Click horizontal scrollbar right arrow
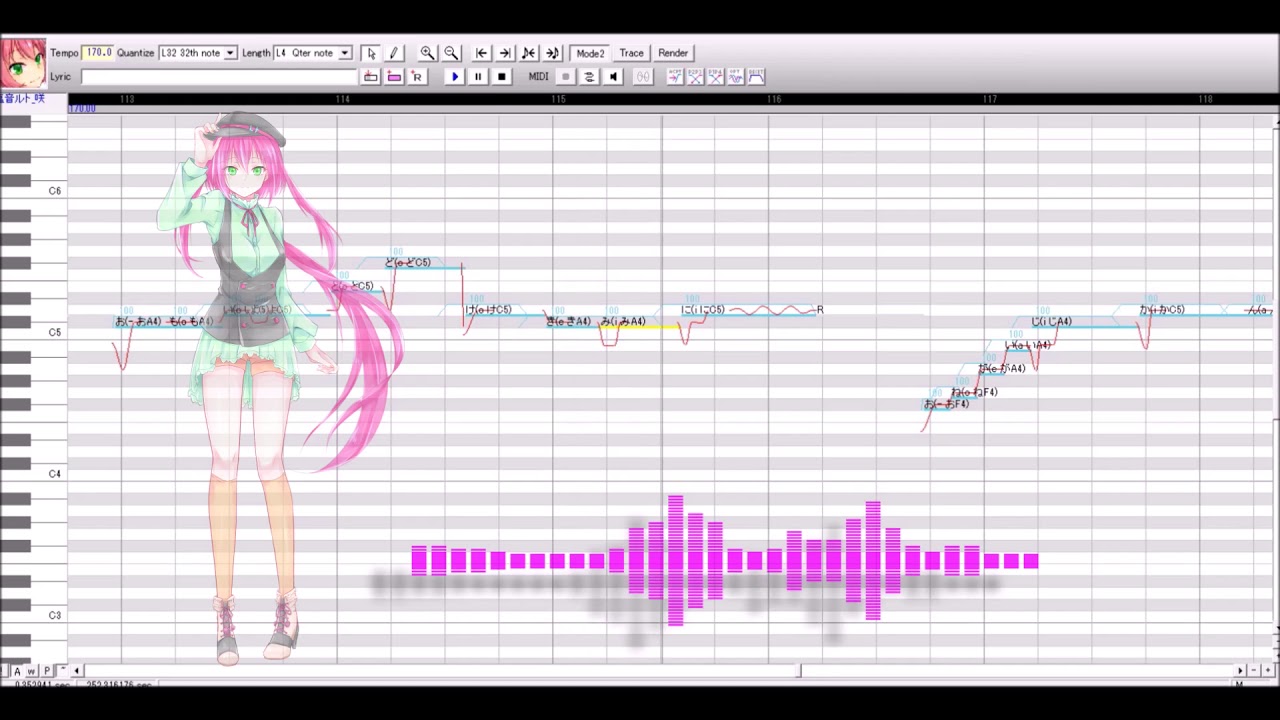 pyautogui.click(x=1241, y=671)
